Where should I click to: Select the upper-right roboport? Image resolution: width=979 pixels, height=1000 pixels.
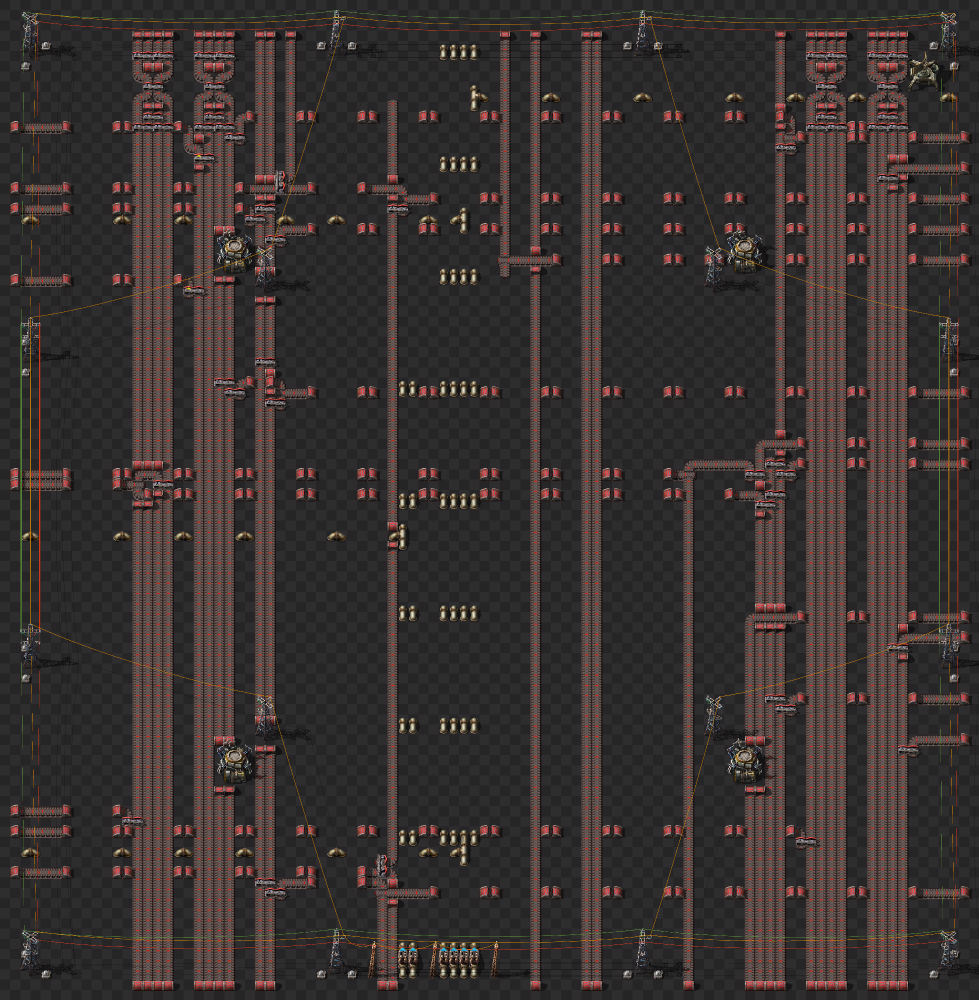tap(744, 251)
